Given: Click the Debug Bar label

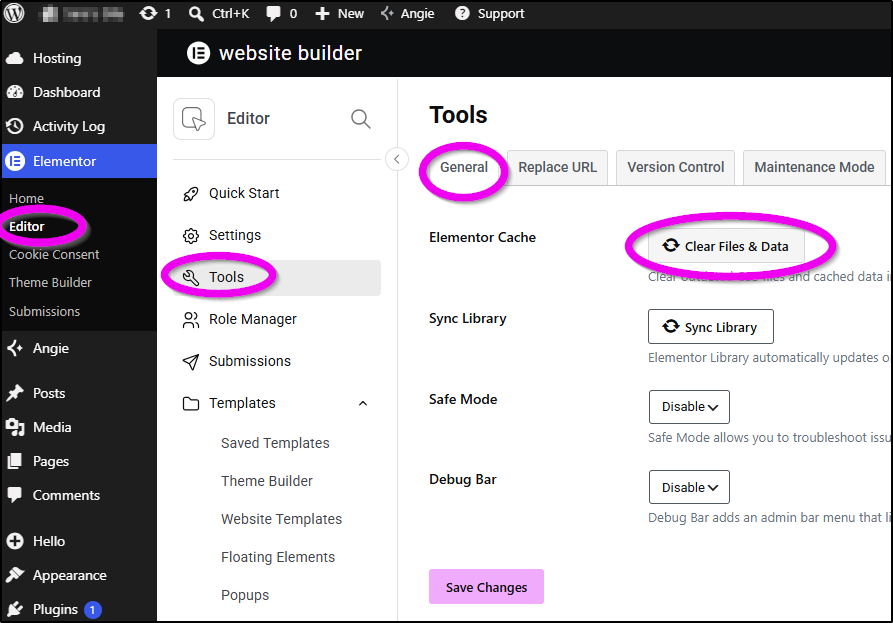Looking at the screenshot, I should [x=462, y=479].
